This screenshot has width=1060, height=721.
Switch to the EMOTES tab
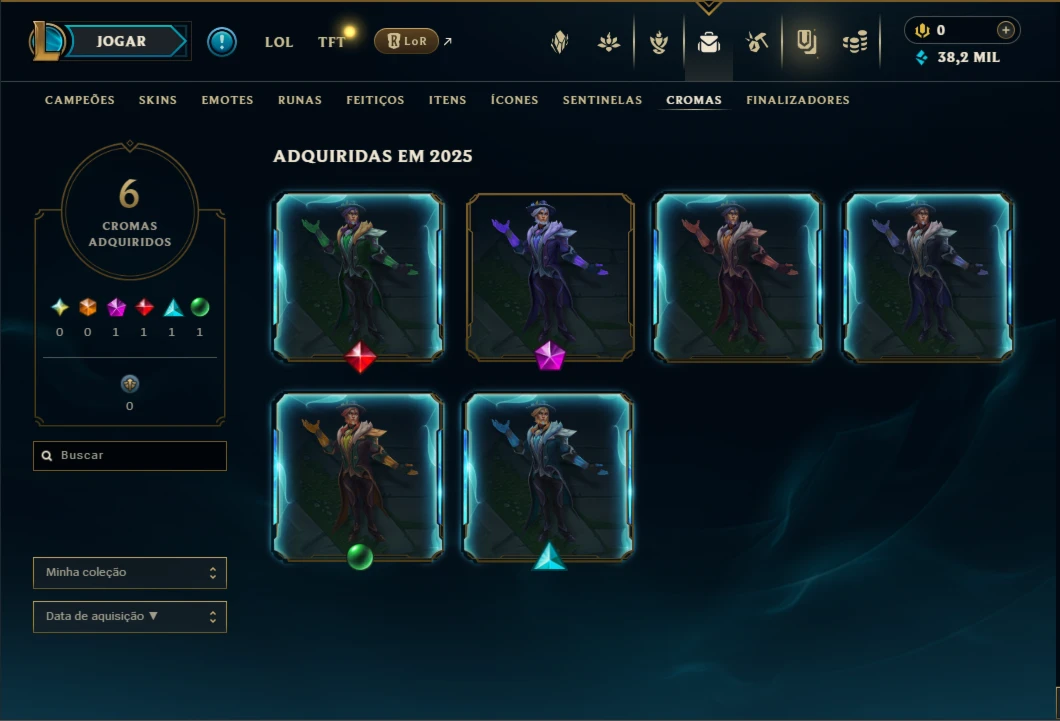[x=227, y=100]
